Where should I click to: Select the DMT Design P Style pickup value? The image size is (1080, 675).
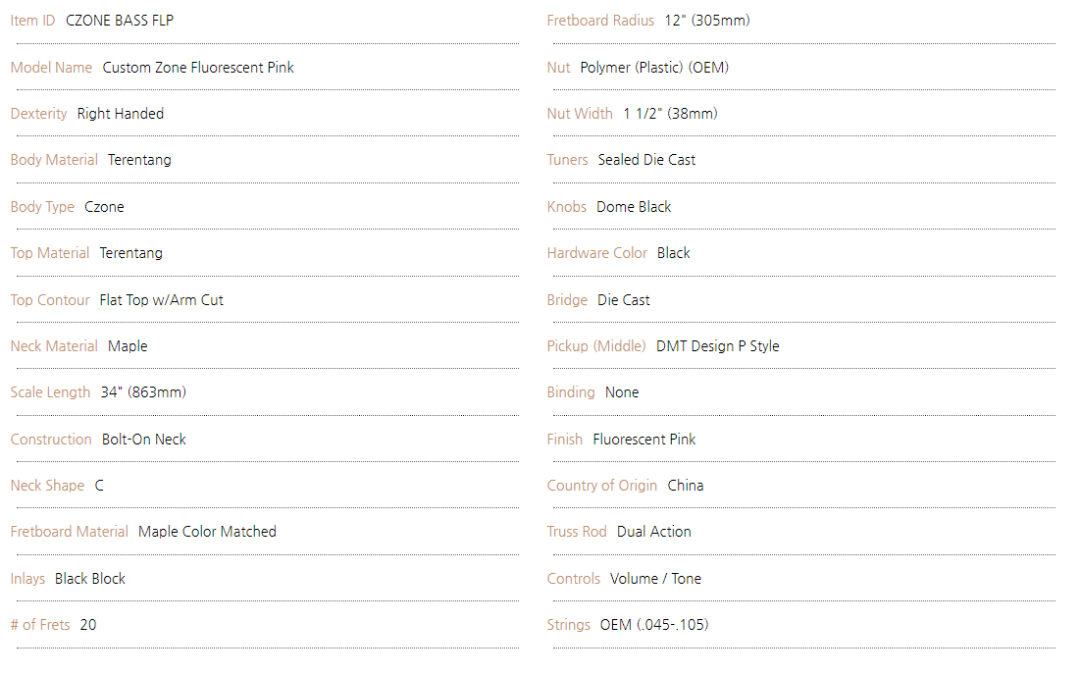tap(717, 346)
